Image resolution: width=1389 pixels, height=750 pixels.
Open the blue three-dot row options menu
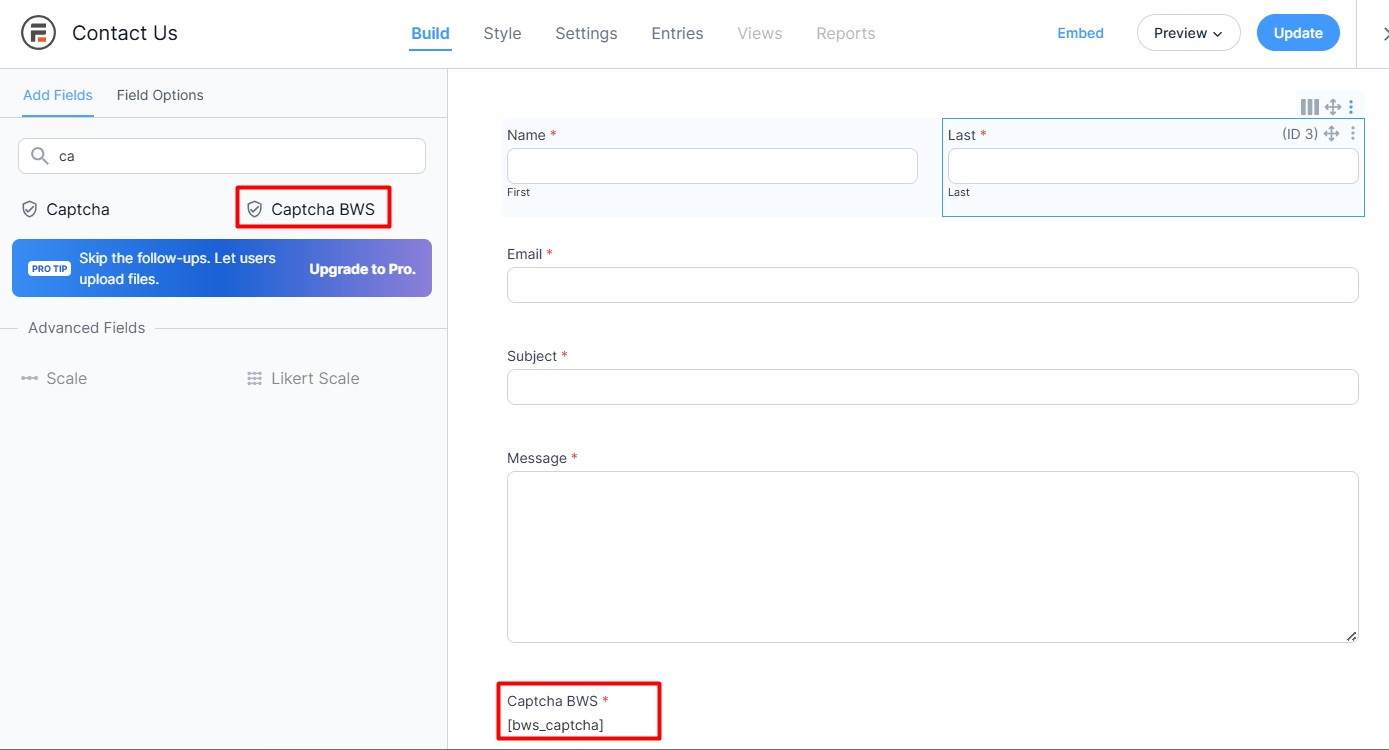click(x=1351, y=106)
